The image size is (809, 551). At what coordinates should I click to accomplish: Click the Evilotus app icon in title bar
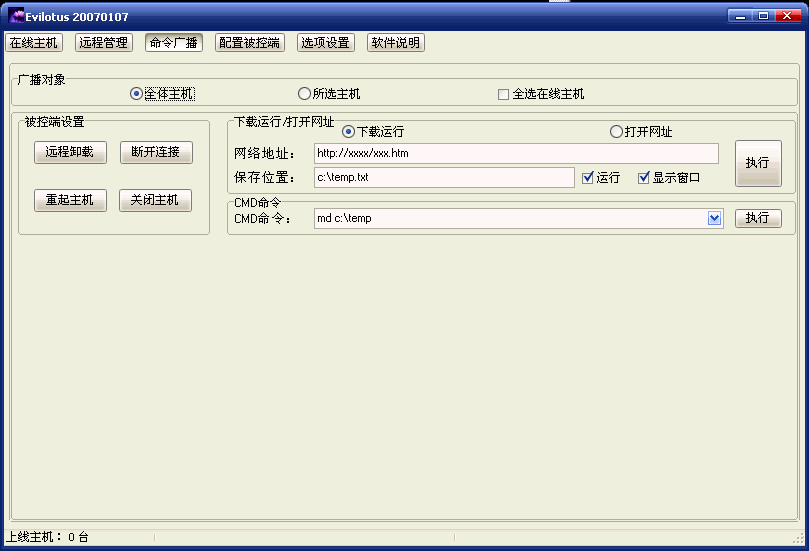16,16
